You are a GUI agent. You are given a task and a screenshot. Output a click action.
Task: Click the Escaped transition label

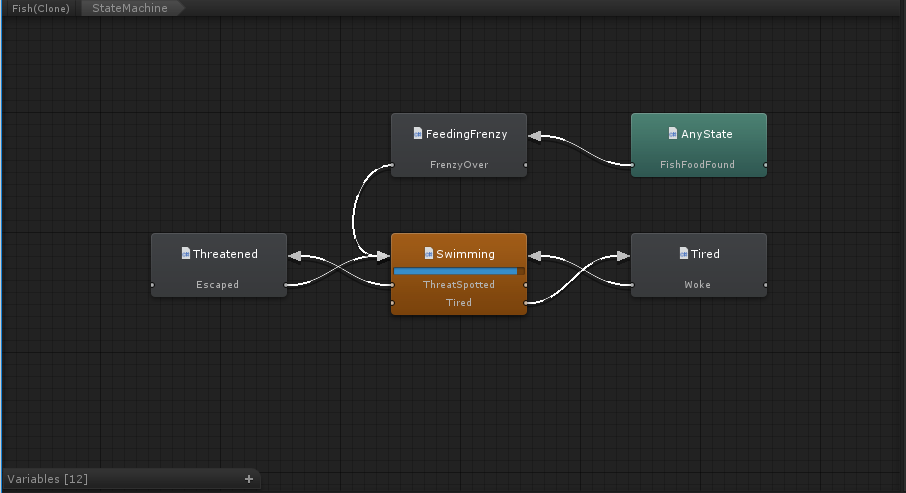pos(217,285)
